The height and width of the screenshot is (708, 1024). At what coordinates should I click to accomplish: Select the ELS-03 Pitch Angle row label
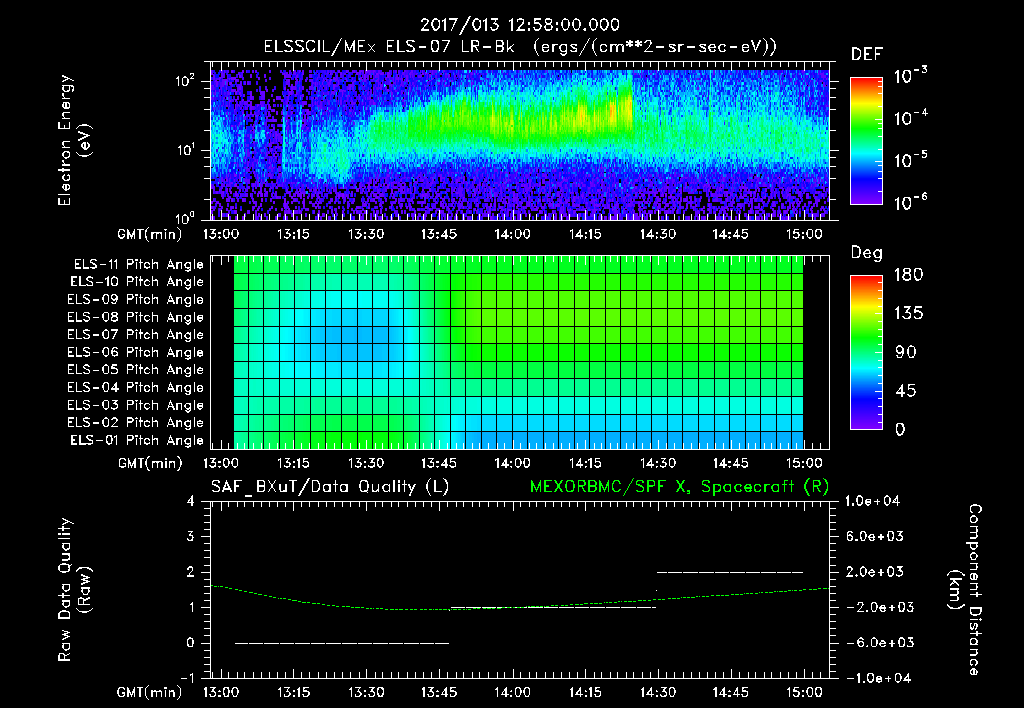point(135,405)
